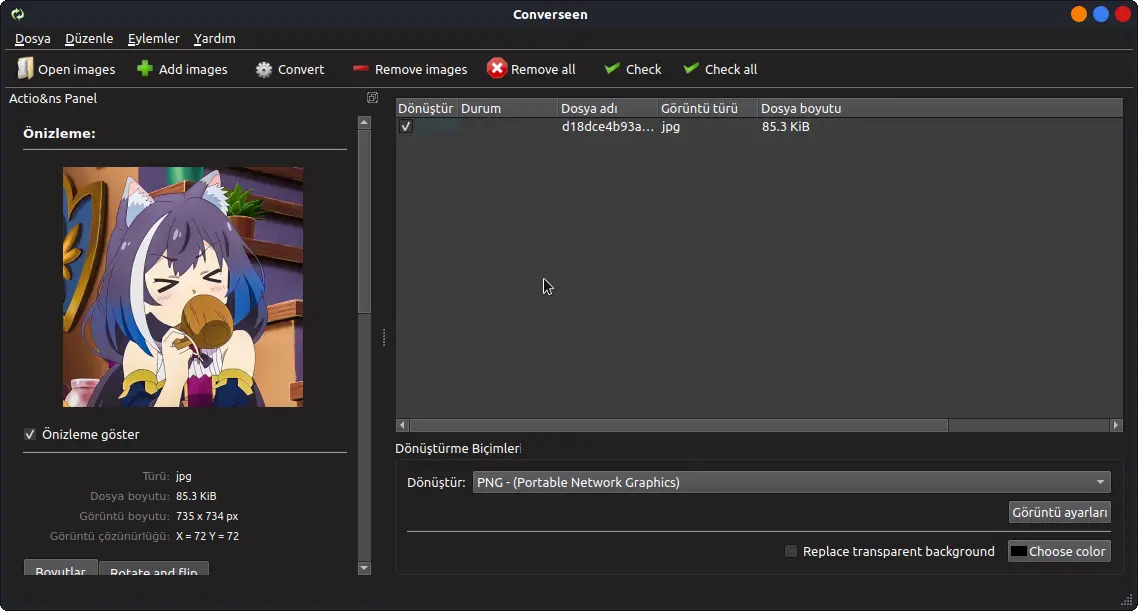Undock the Actions Panel with float icon
This screenshot has height=611, width=1138.
tap(372, 98)
